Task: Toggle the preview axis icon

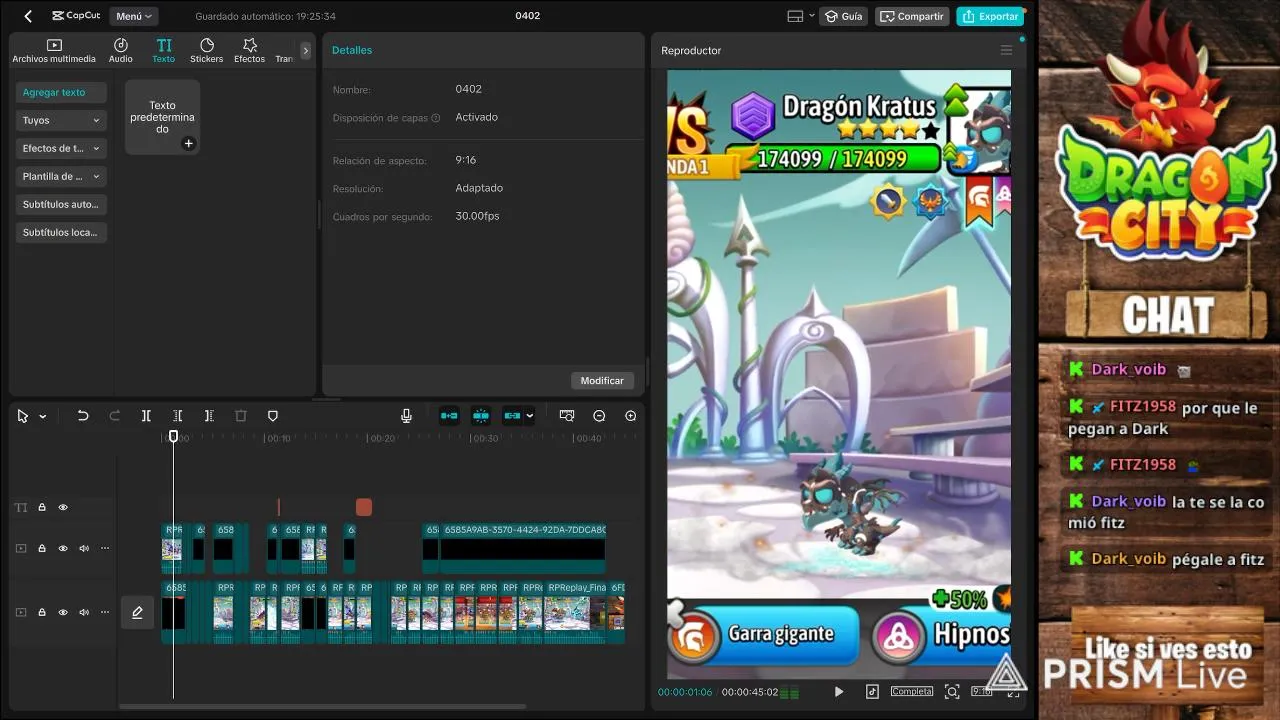Action: pyautogui.click(x=567, y=416)
